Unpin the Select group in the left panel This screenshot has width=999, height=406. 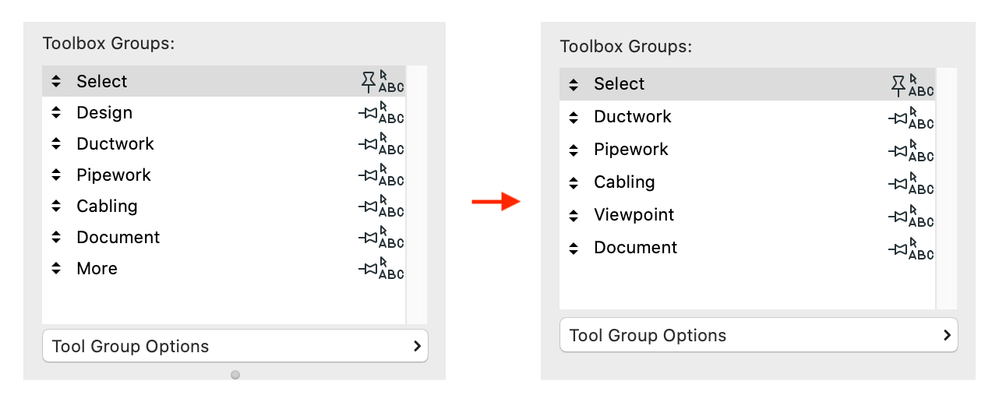tap(368, 82)
